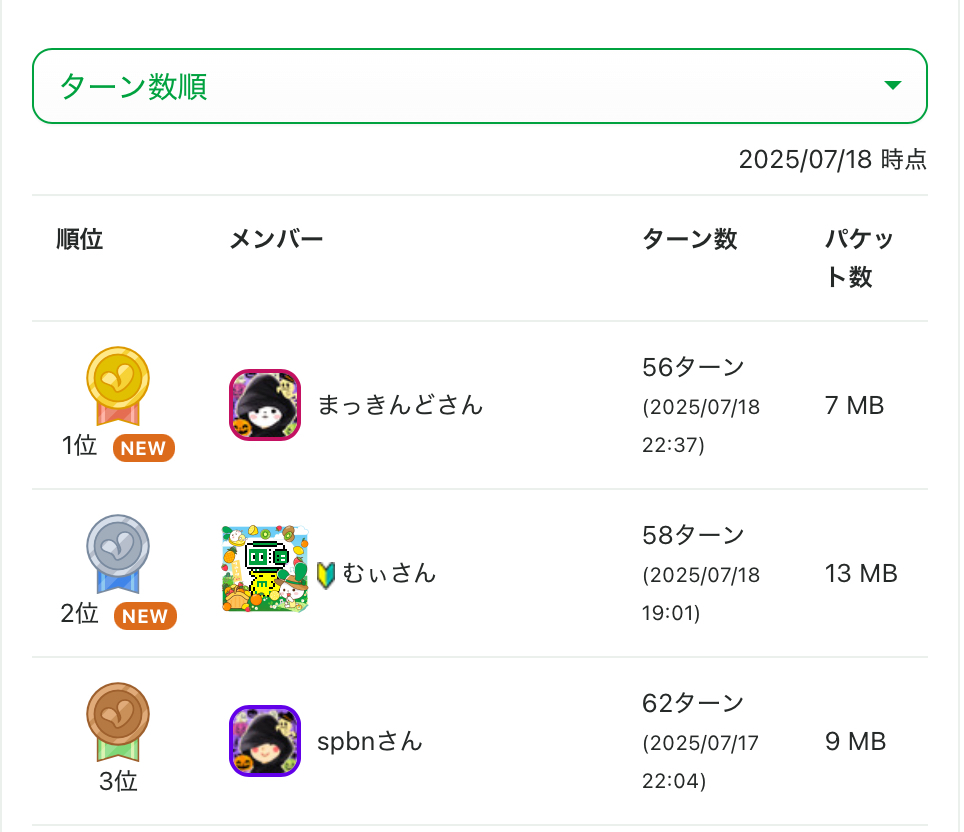The image size is (964, 832).
Task: Click the メンバー column header
Action: (x=276, y=239)
